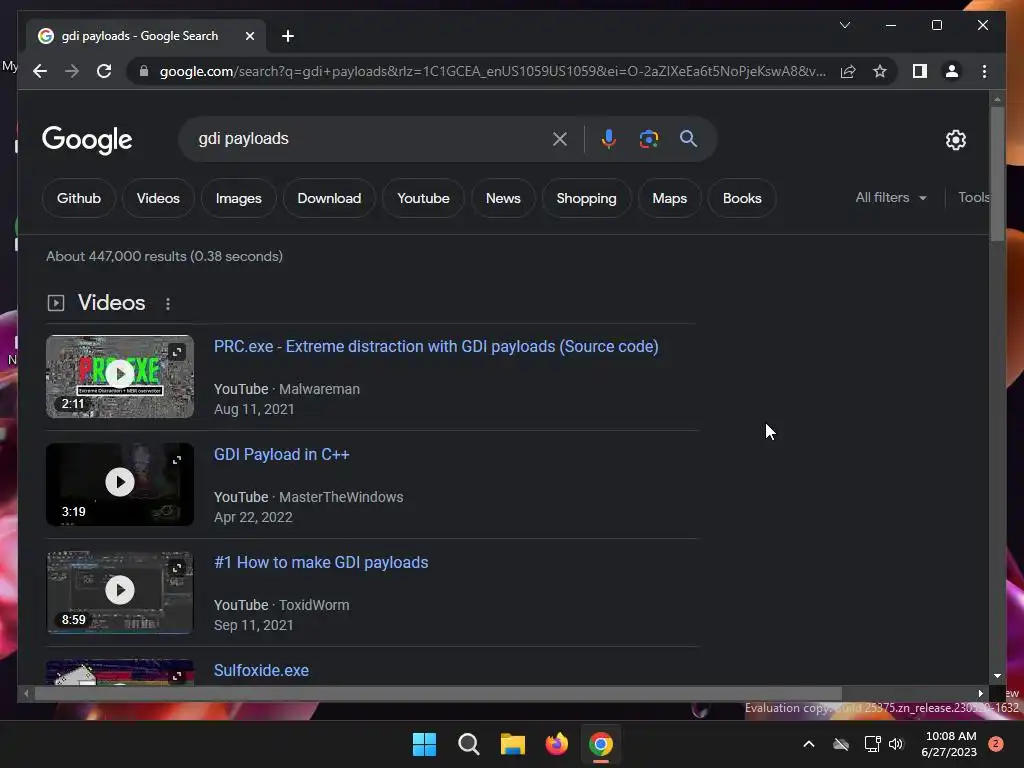The height and width of the screenshot is (768, 1024).
Task: Switch to Maps results
Action: tap(669, 198)
